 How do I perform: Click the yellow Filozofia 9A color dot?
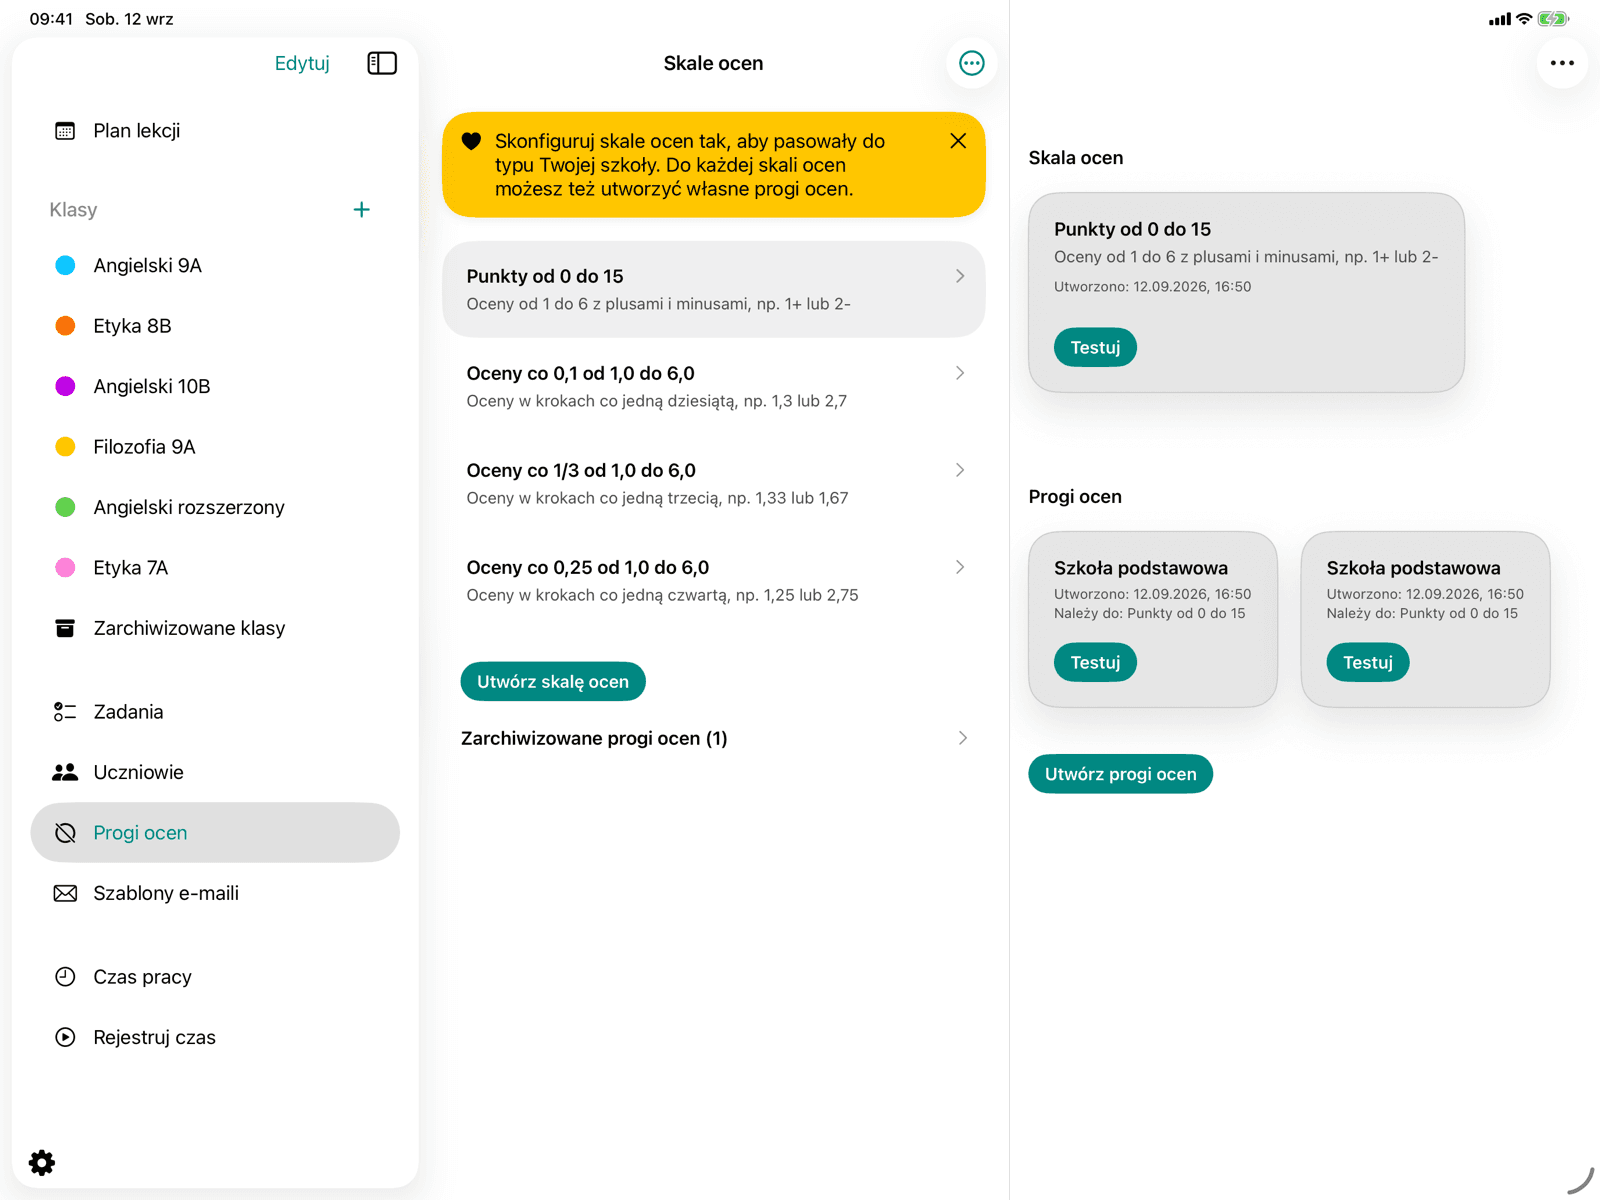point(65,447)
